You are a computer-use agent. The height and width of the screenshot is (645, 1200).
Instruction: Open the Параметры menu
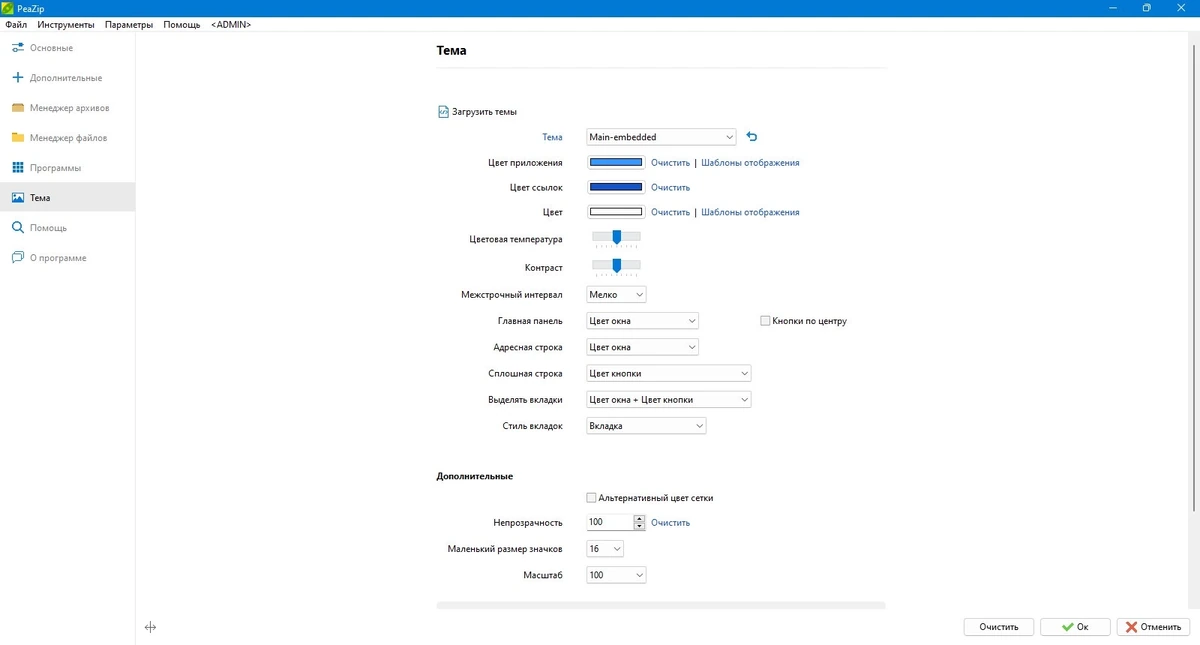[x=129, y=24]
